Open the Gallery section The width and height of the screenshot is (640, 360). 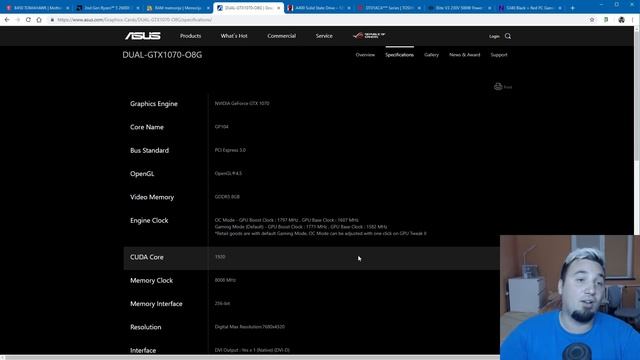pos(431,55)
